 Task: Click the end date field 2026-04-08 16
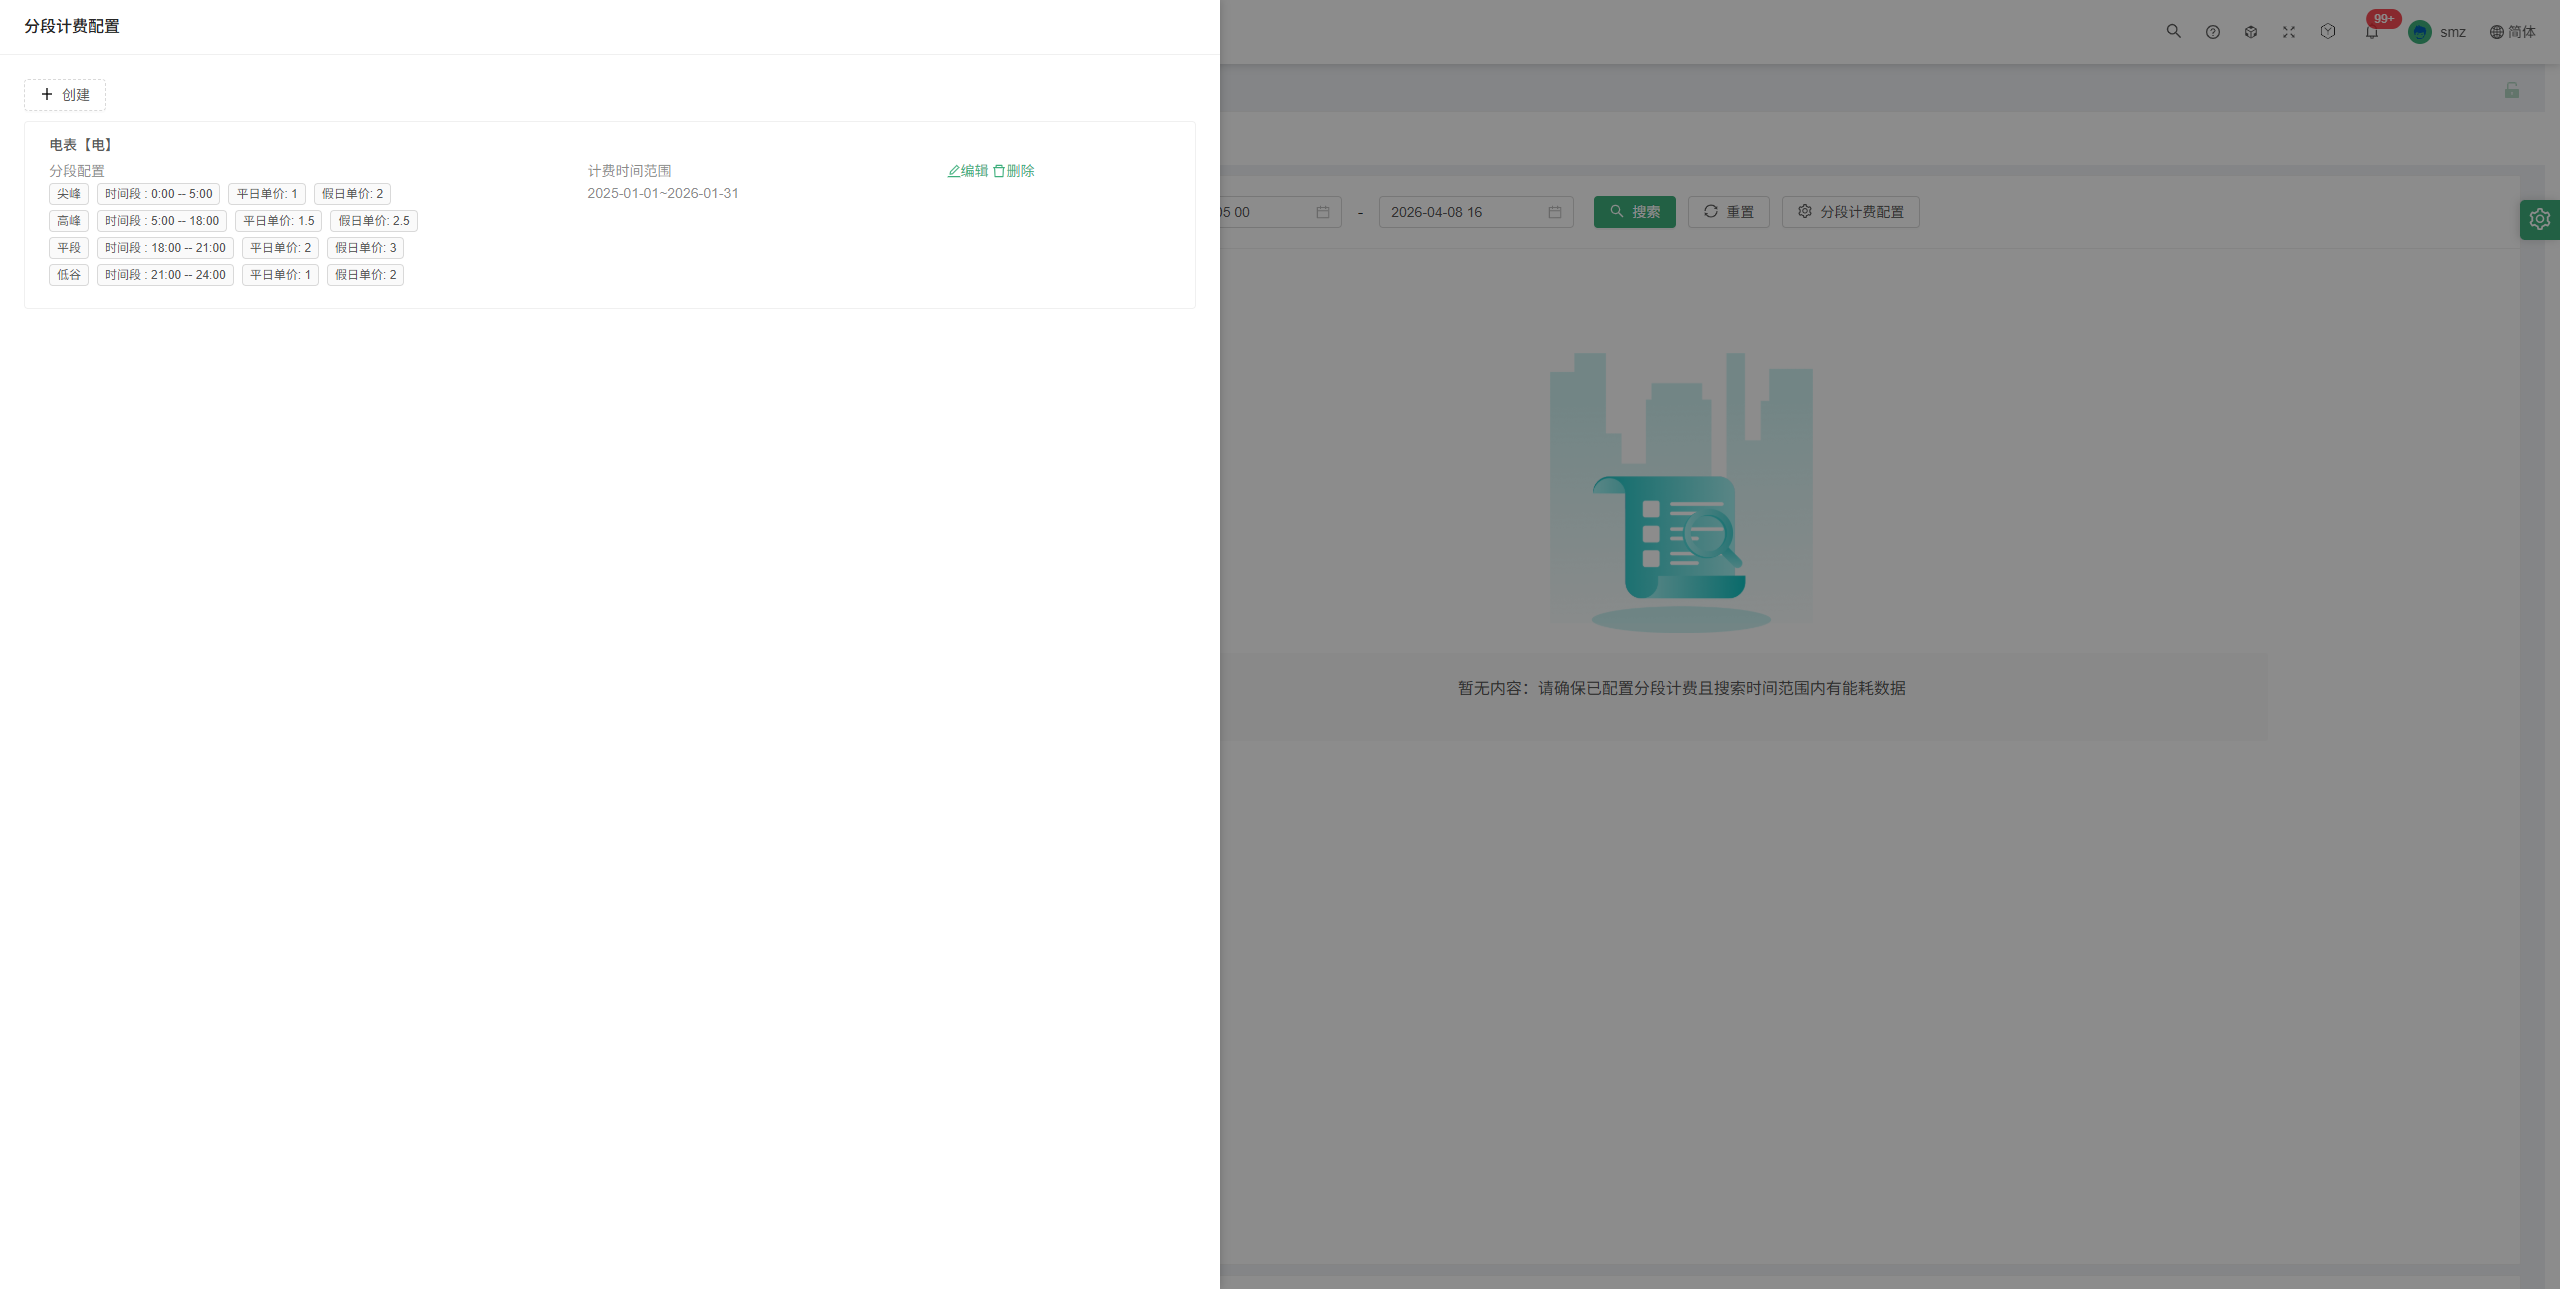pyautogui.click(x=1476, y=212)
